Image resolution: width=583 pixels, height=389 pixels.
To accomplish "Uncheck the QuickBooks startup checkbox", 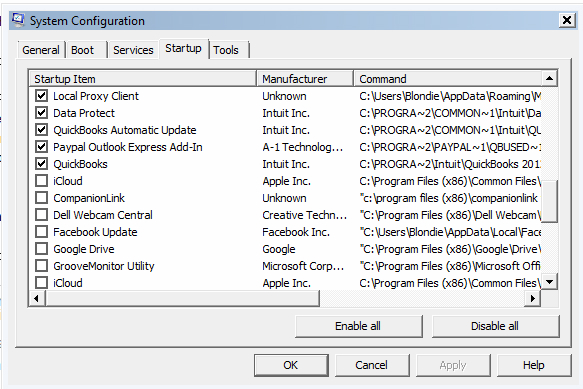I will 41,164.
